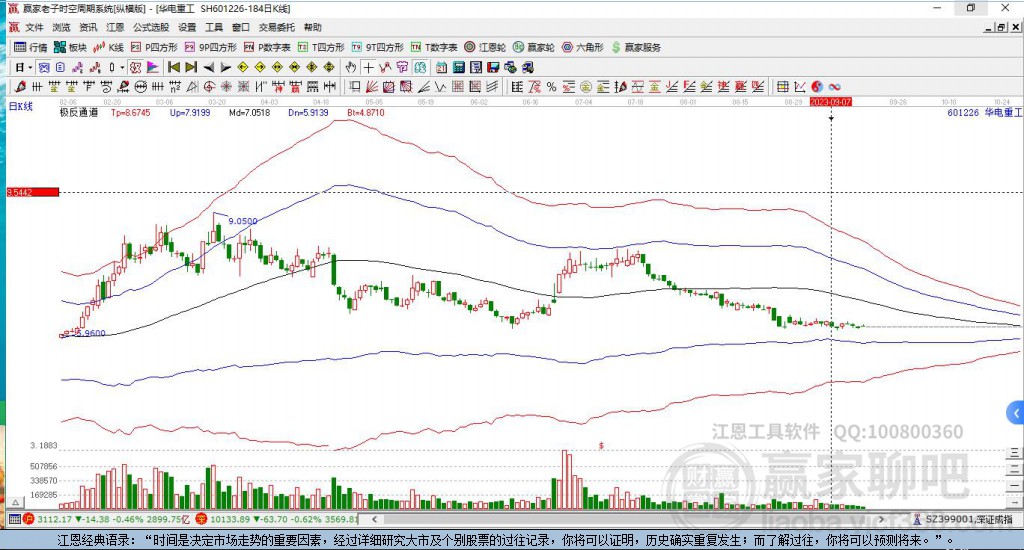Open the calculator icon
Image resolution: width=1024 pixels, height=550 pixels.
[x=458, y=67]
